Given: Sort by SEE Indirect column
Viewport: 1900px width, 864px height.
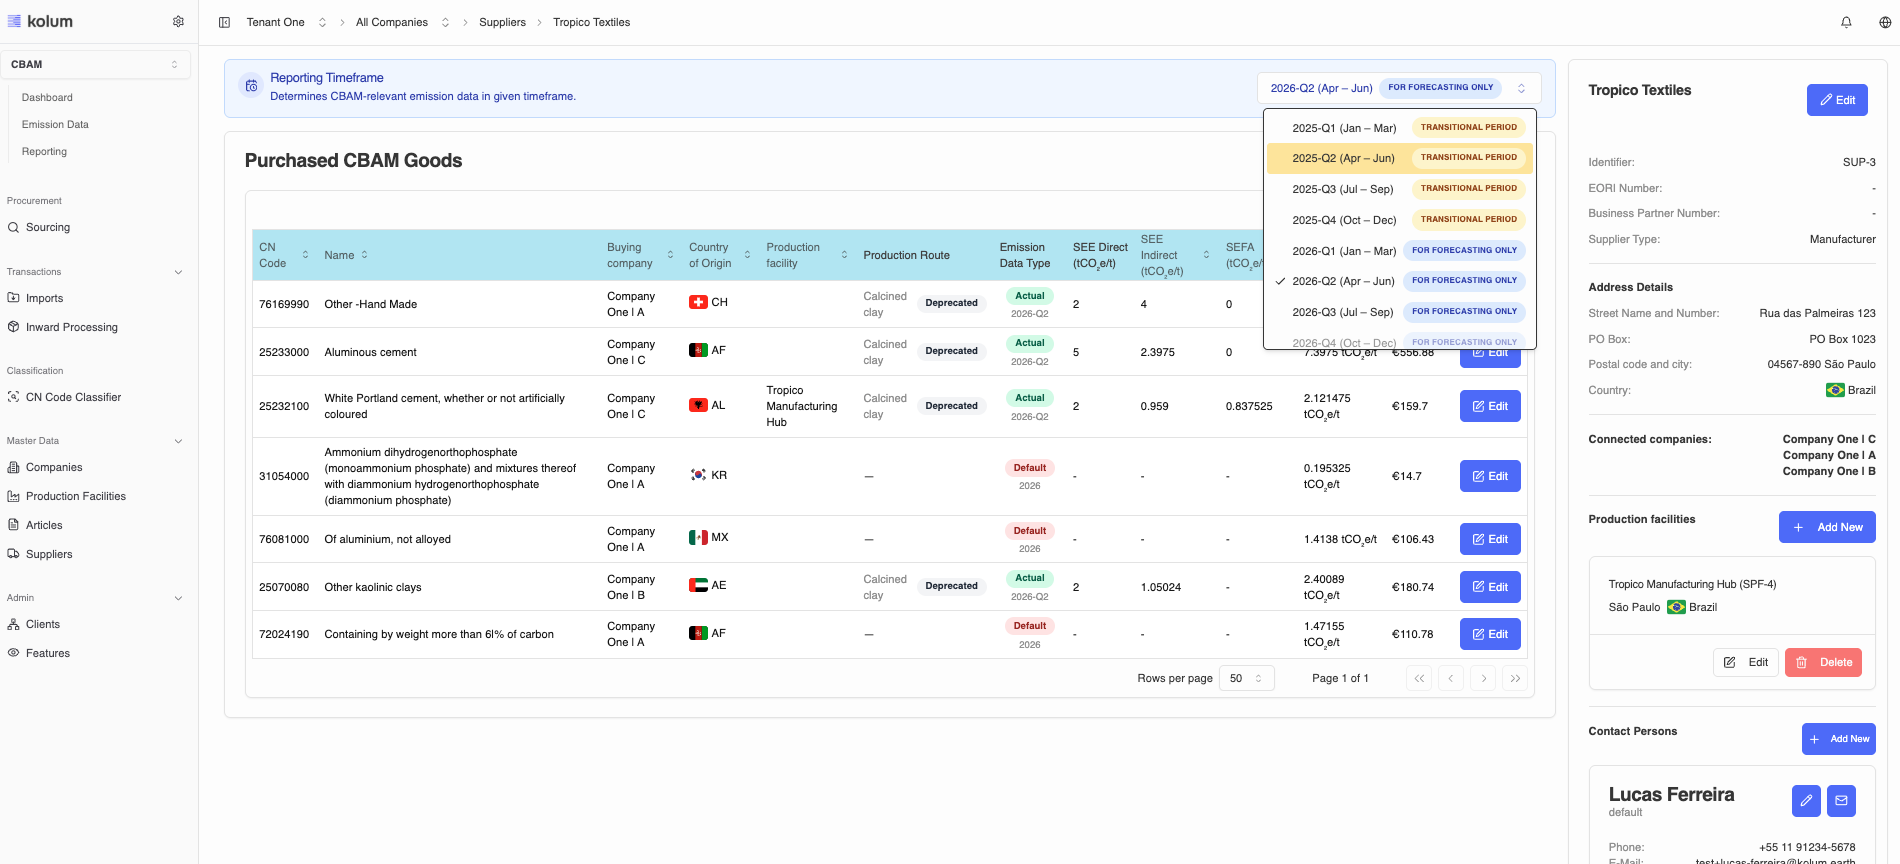Looking at the screenshot, I should coord(1206,255).
